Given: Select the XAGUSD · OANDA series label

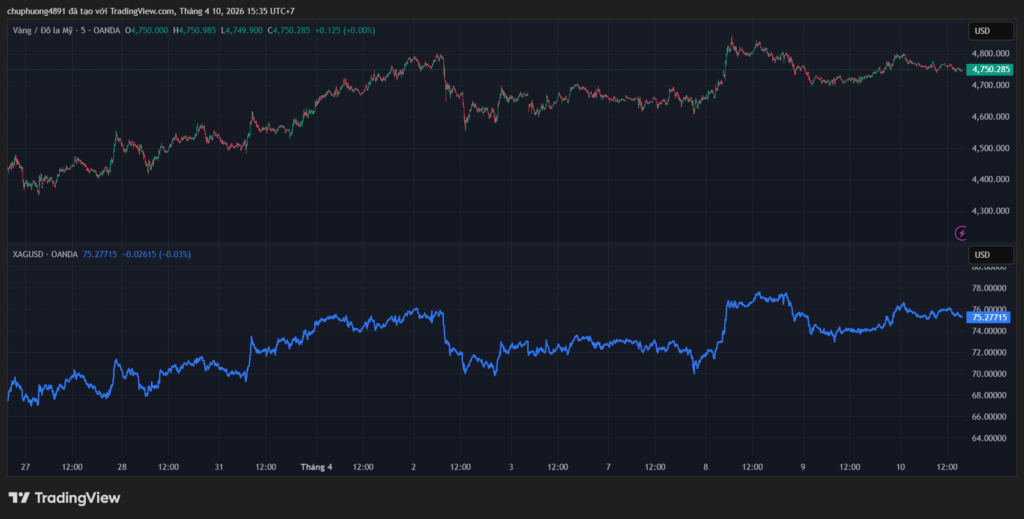Looking at the screenshot, I should 43,254.
